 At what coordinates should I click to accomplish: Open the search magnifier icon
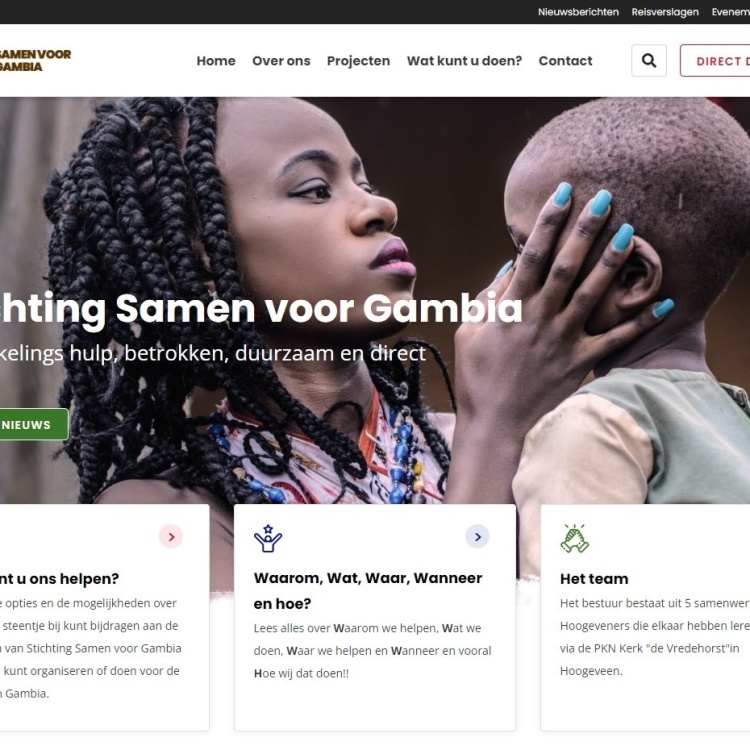click(x=649, y=61)
